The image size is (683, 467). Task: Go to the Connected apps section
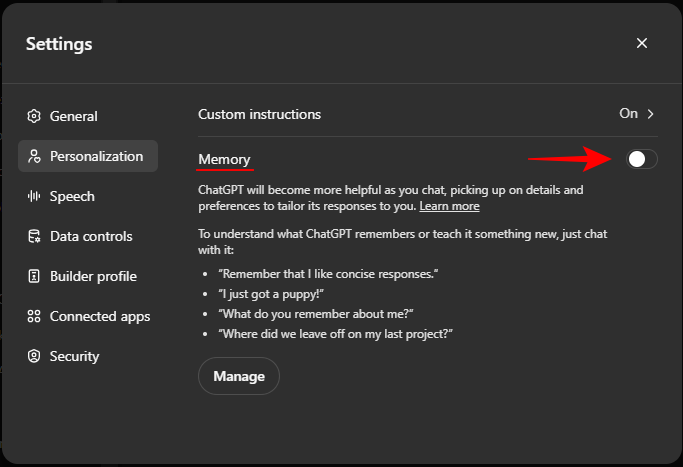(99, 316)
